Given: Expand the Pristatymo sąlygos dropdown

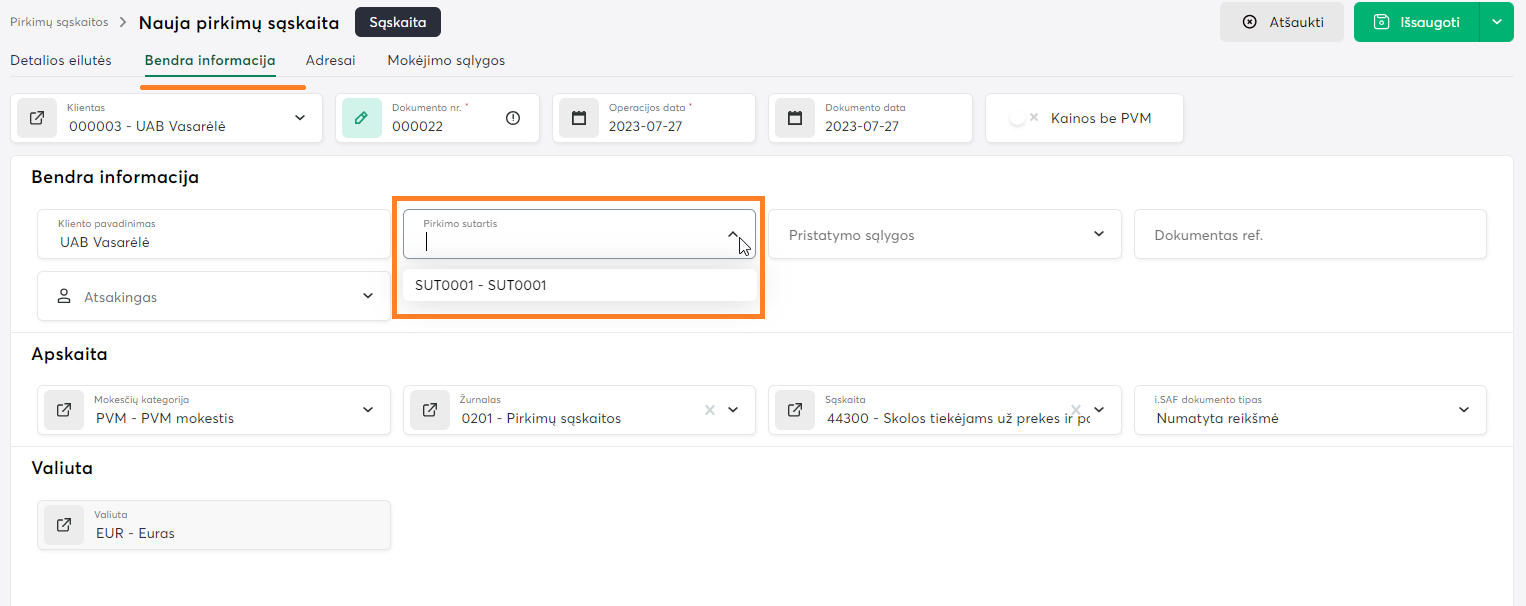Looking at the screenshot, I should tap(1098, 234).
